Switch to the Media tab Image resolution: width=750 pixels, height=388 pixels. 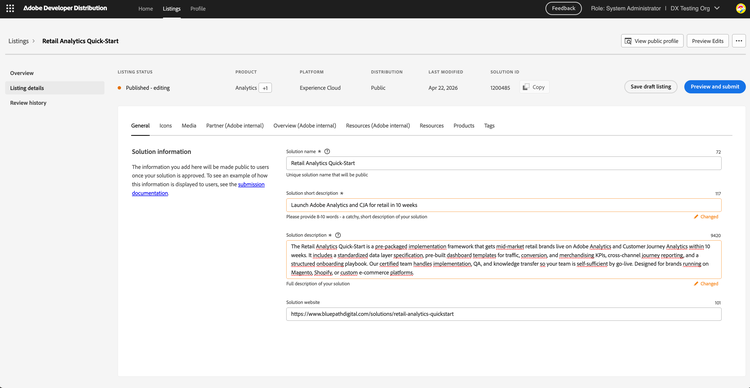189,126
